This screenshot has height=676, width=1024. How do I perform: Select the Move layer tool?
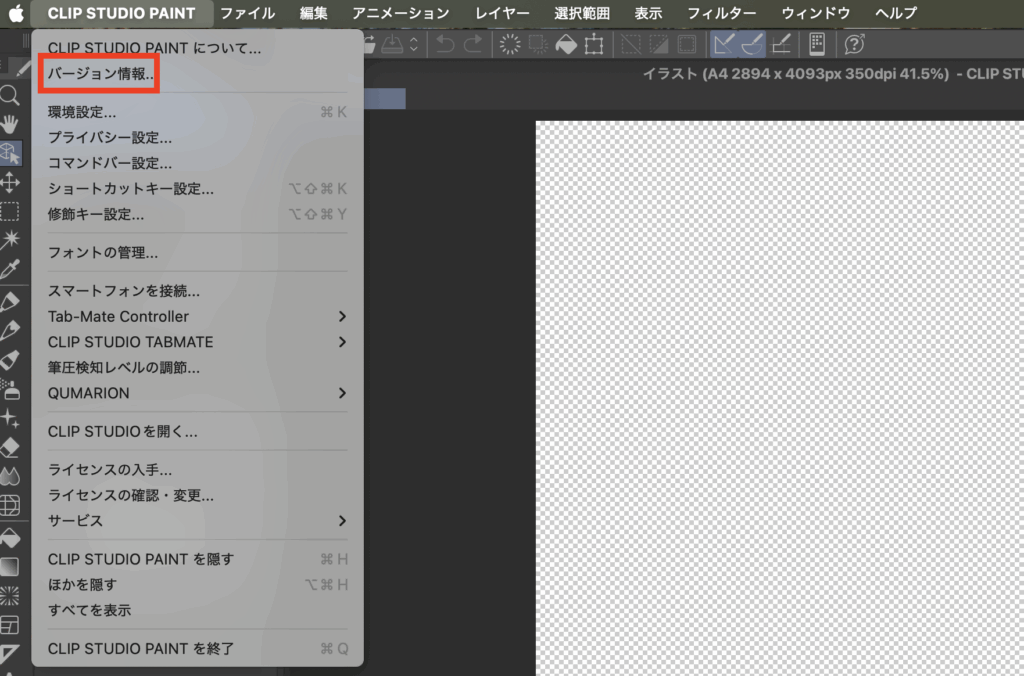click(x=10, y=182)
